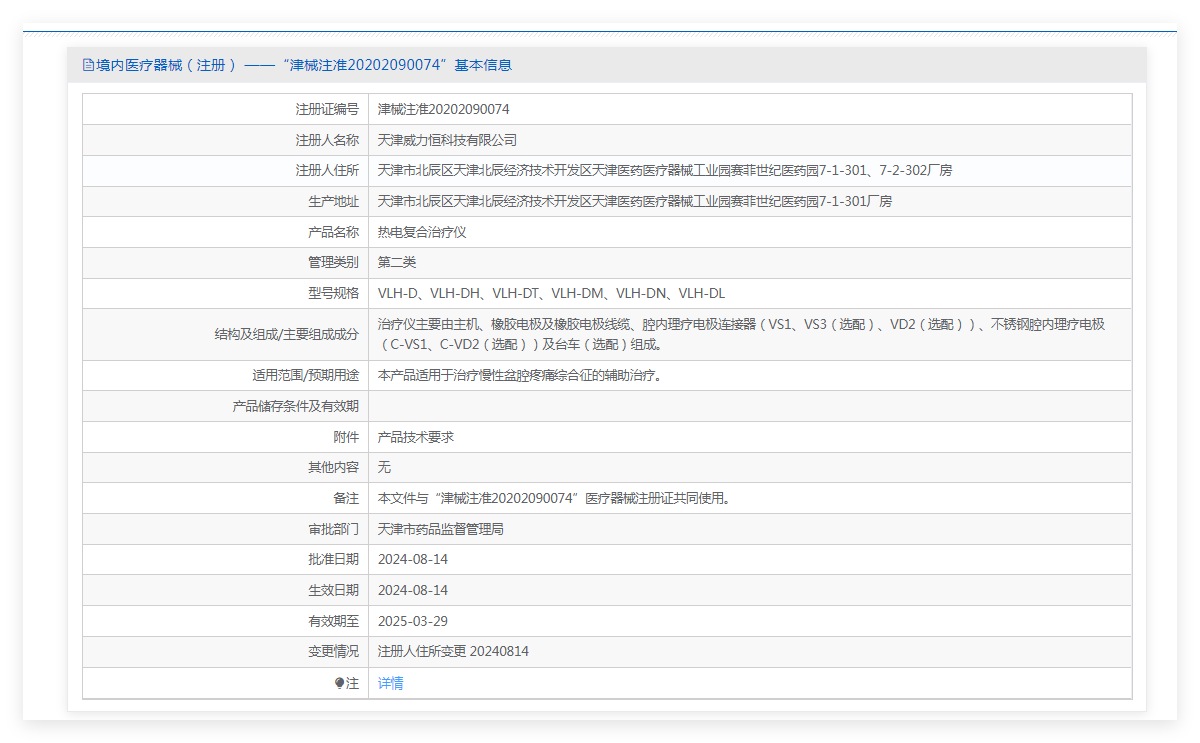Click the empty 产品储存条件及有效期 field
The image size is (1200, 743).
[x=749, y=406]
